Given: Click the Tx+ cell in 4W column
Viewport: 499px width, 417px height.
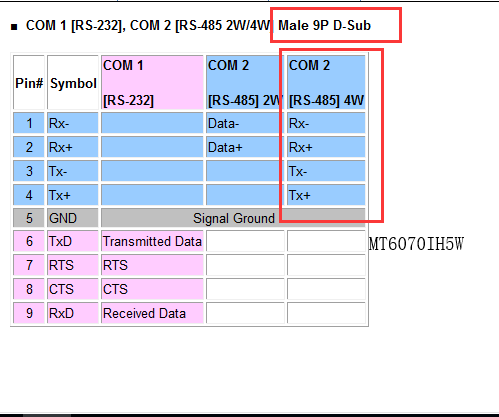Looking at the screenshot, I should coord(326,195).
